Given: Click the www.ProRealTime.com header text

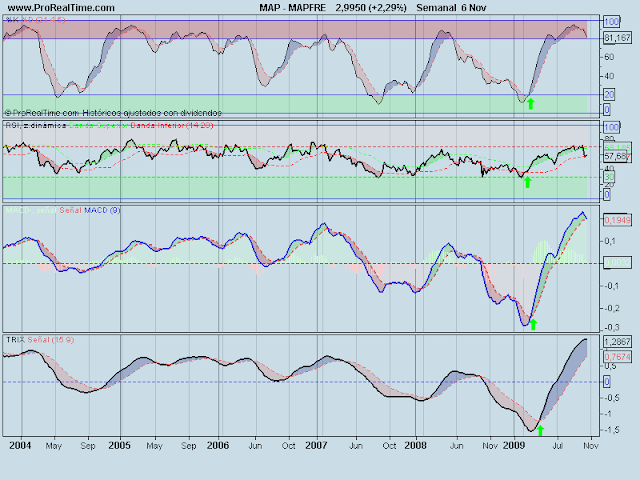Looking at the screenshot, I should point(61,8).
